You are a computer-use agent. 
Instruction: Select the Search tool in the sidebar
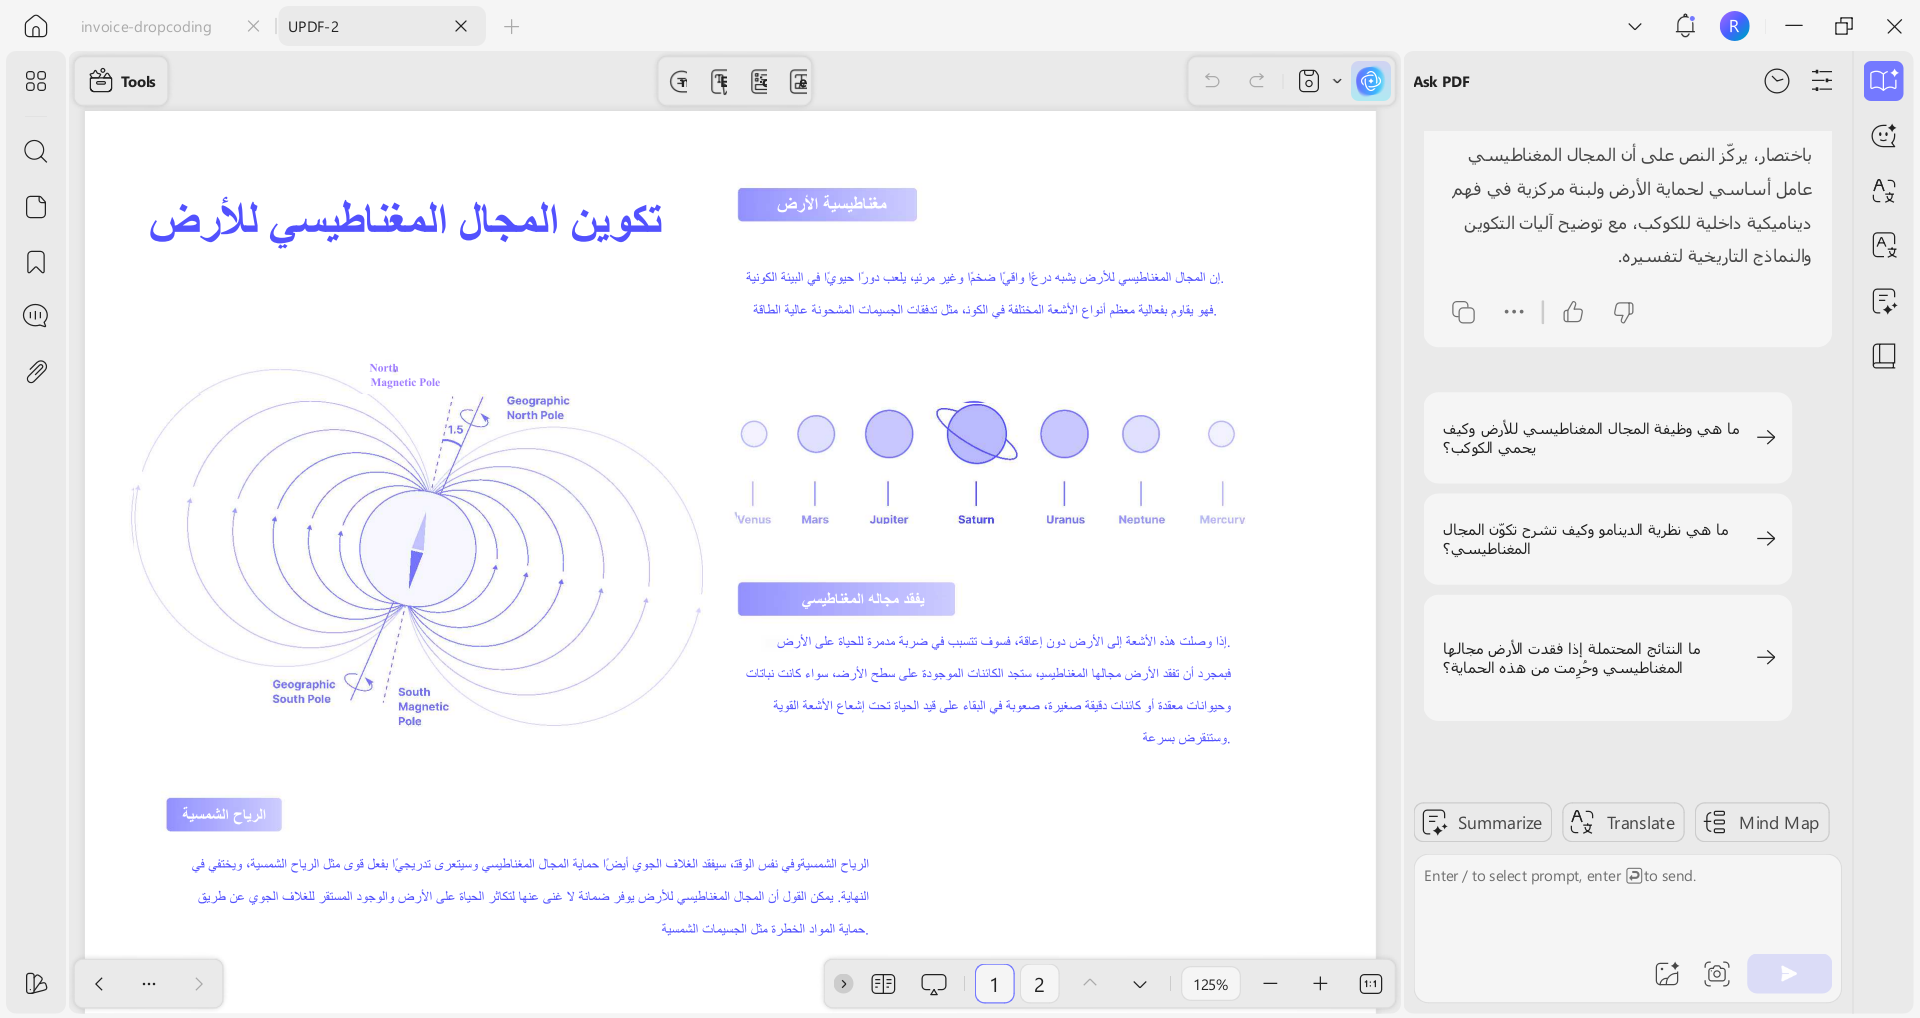pyautogui.click(x=36, y=151)
